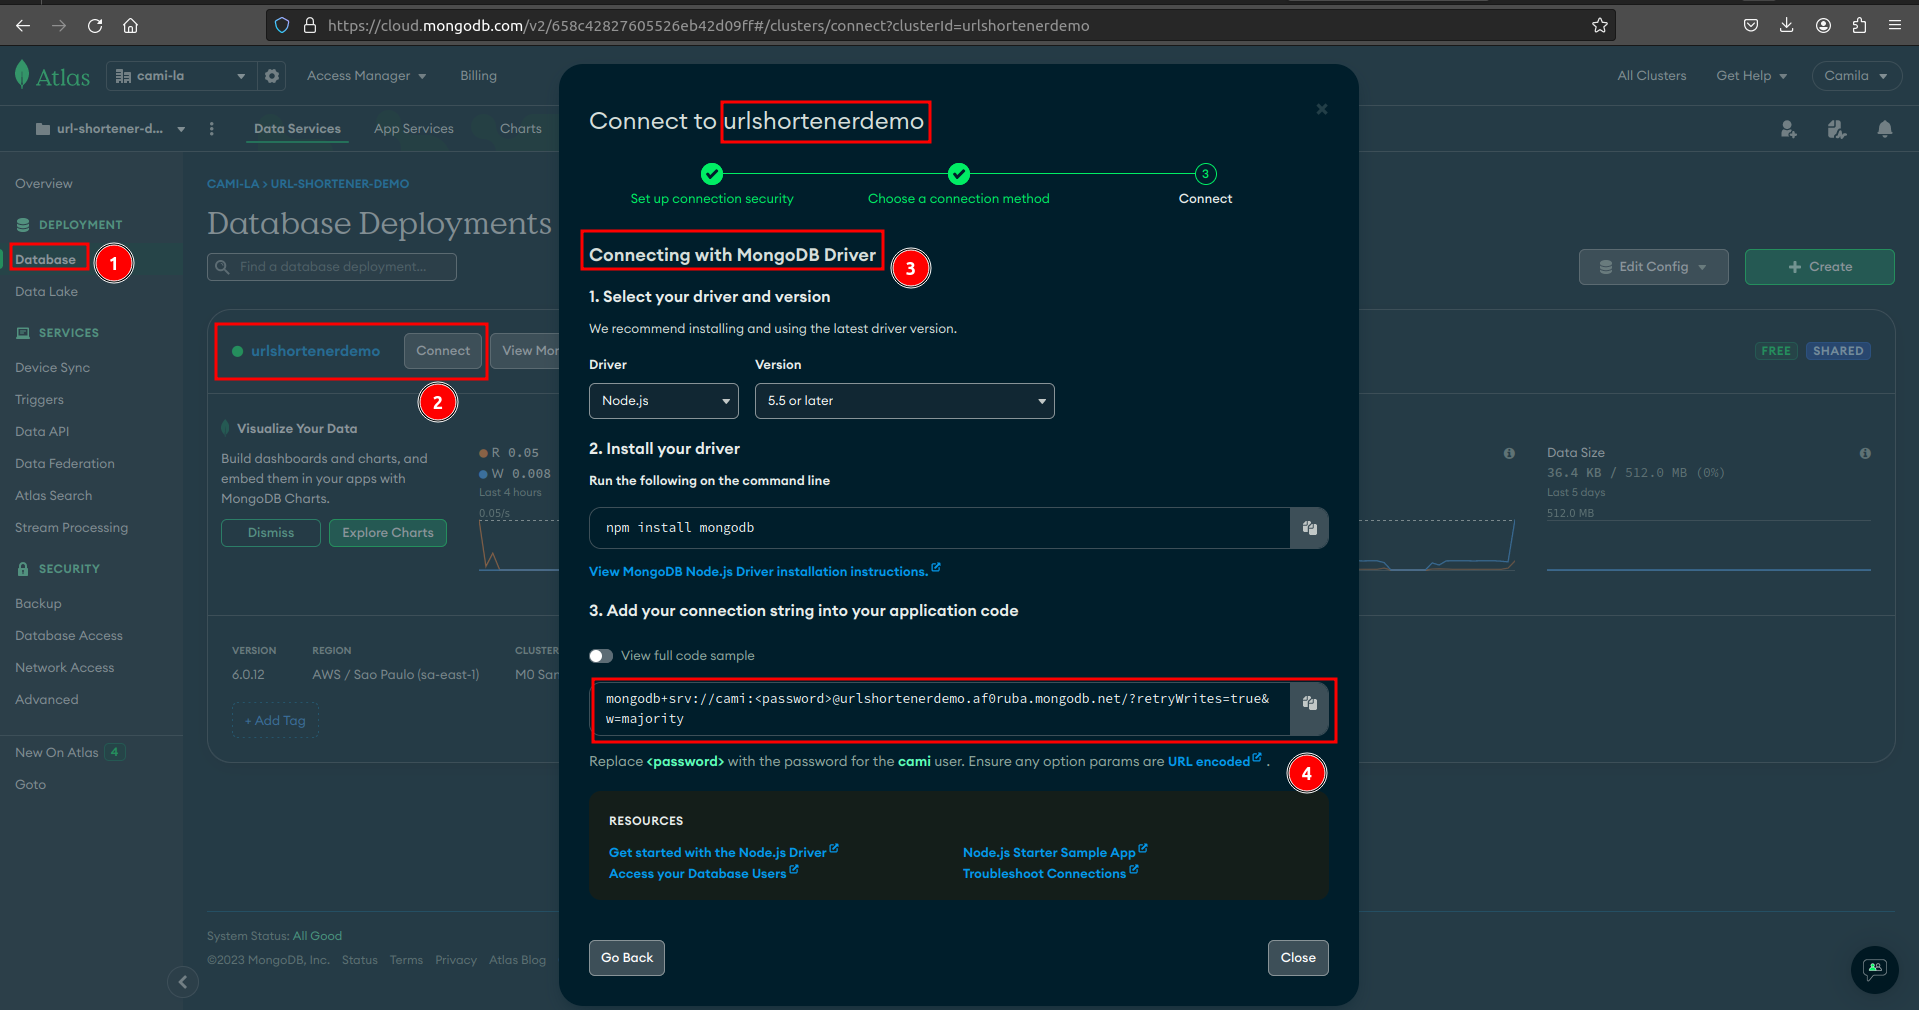Select Network Access in sidebar
The width and height of the screenshot is (1919, 1010).
pyautogui.click(x=65, y=668)
